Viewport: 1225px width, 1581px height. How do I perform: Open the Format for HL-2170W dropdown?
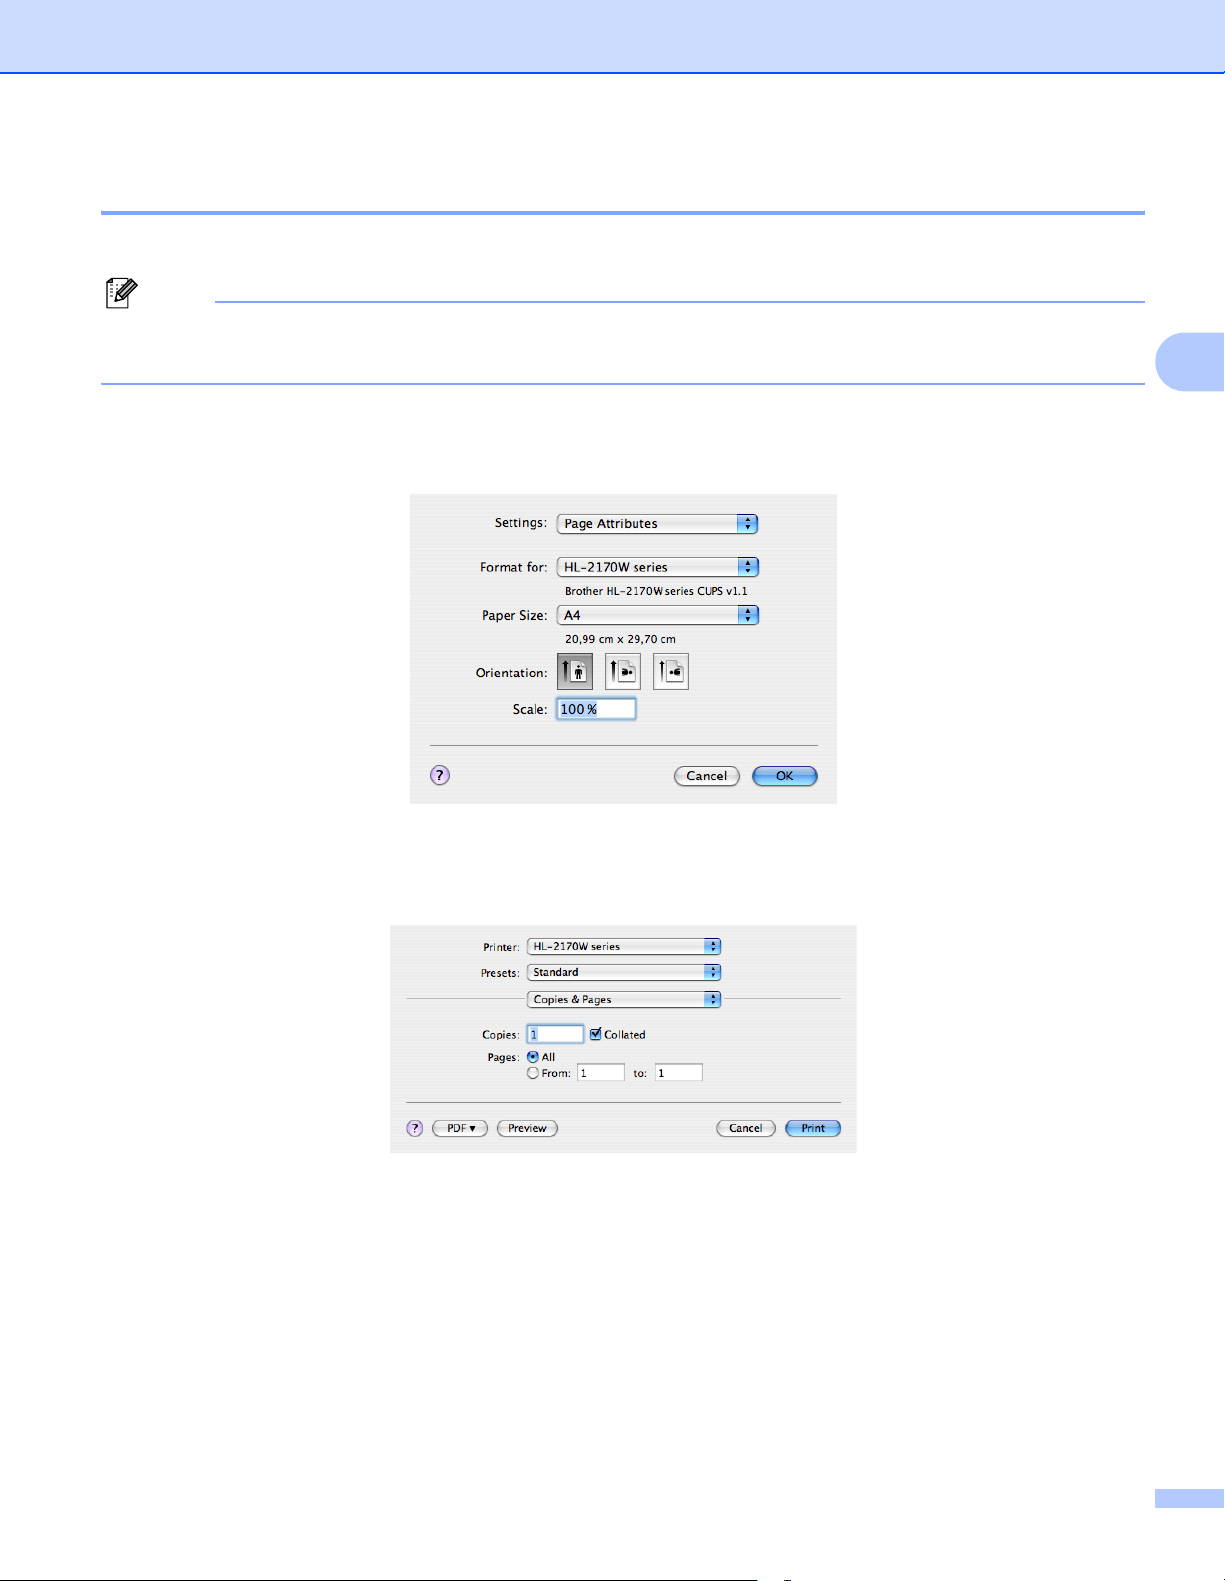tap(658, 567)
